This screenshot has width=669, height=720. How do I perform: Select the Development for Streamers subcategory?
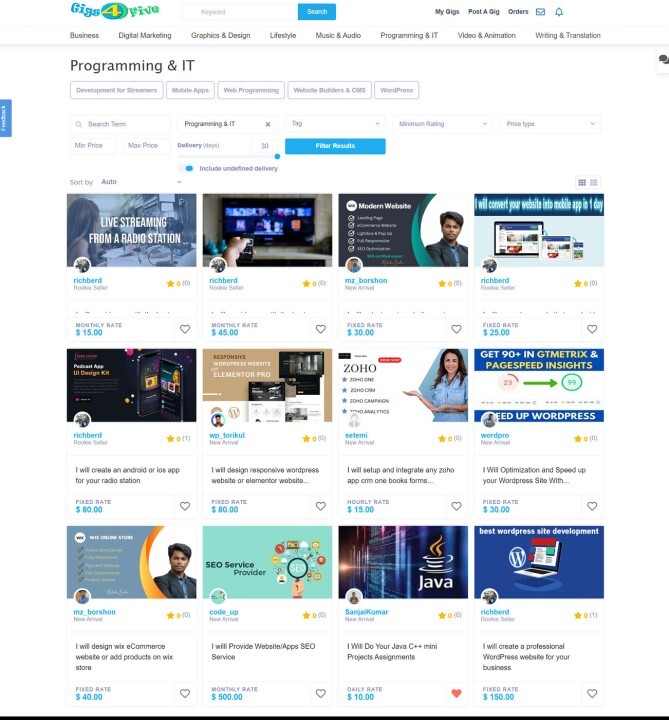tap(117, 90)
